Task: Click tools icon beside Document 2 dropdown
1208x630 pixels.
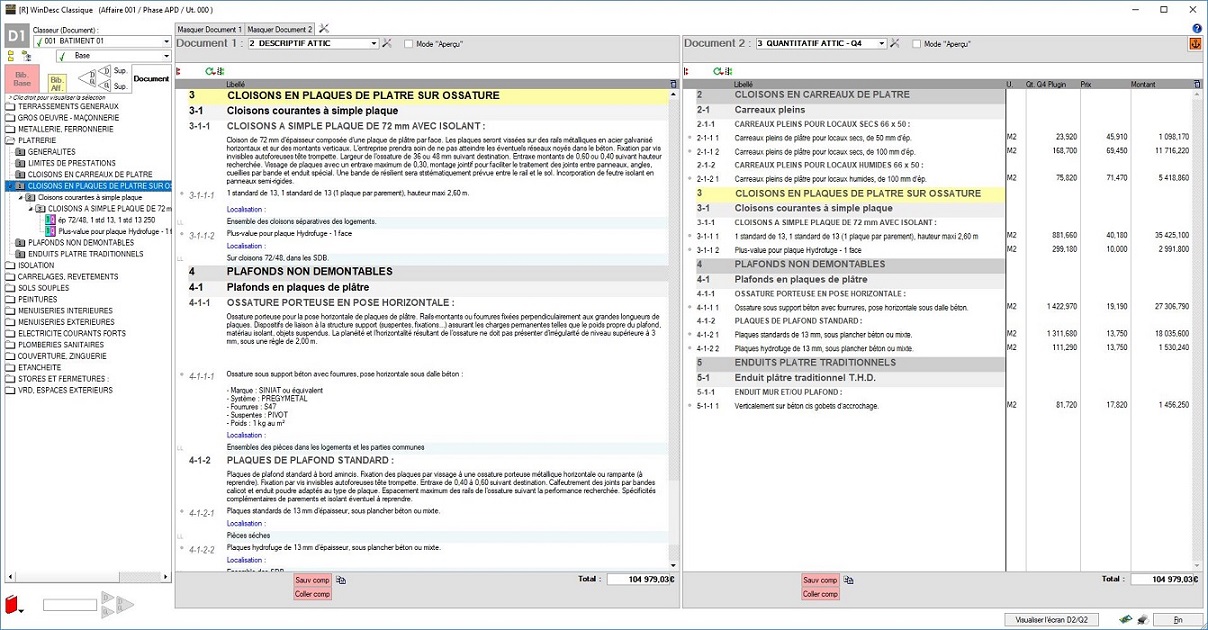Action: click(894, 44)
